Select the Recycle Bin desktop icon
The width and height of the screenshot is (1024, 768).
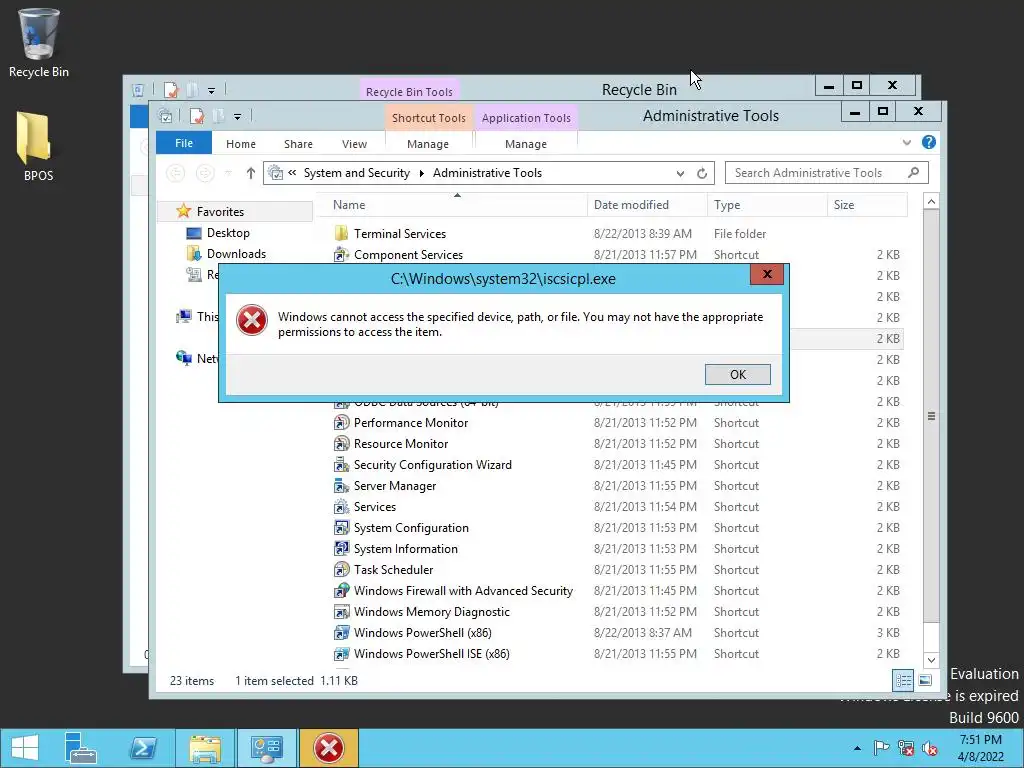39,43
